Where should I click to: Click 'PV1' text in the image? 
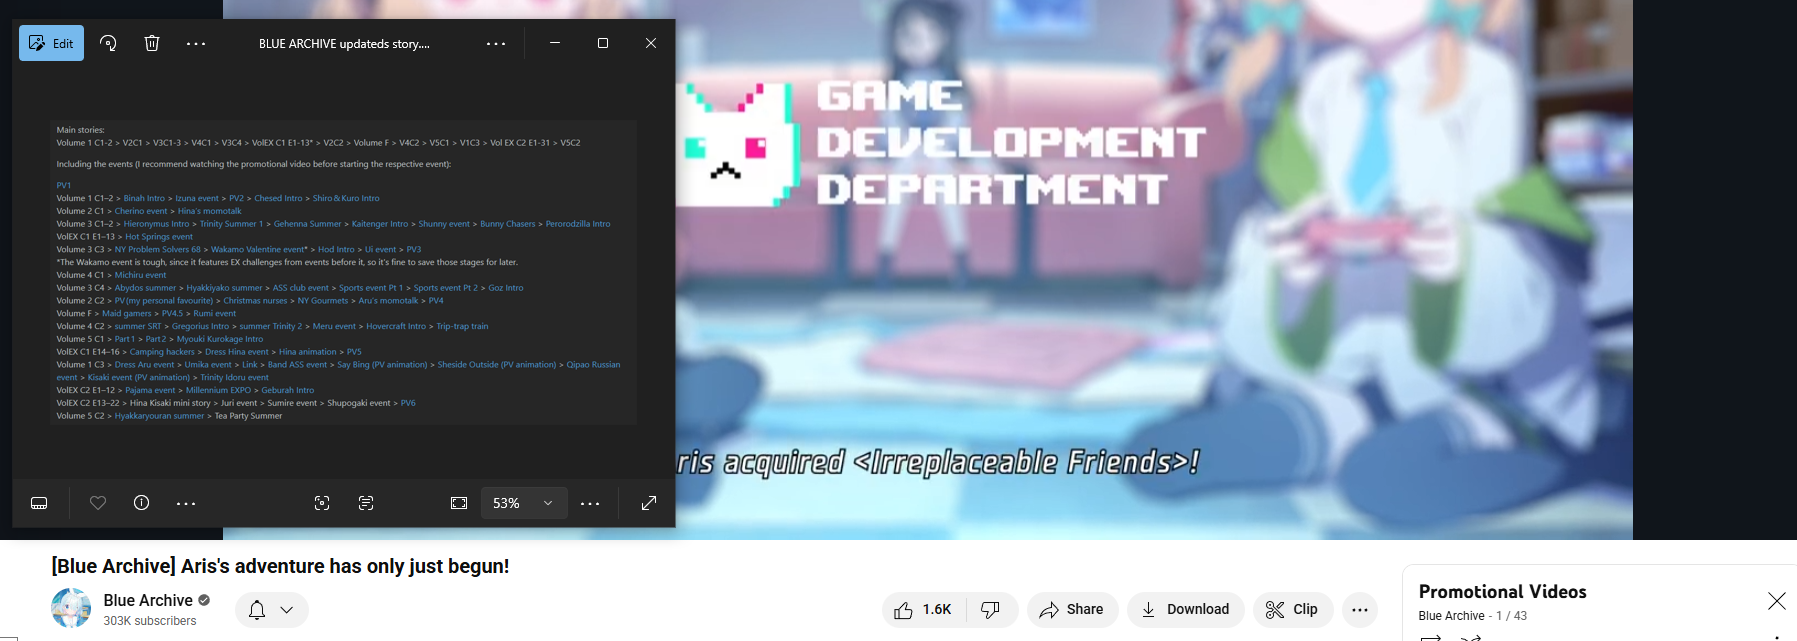(x=64, y=185)
